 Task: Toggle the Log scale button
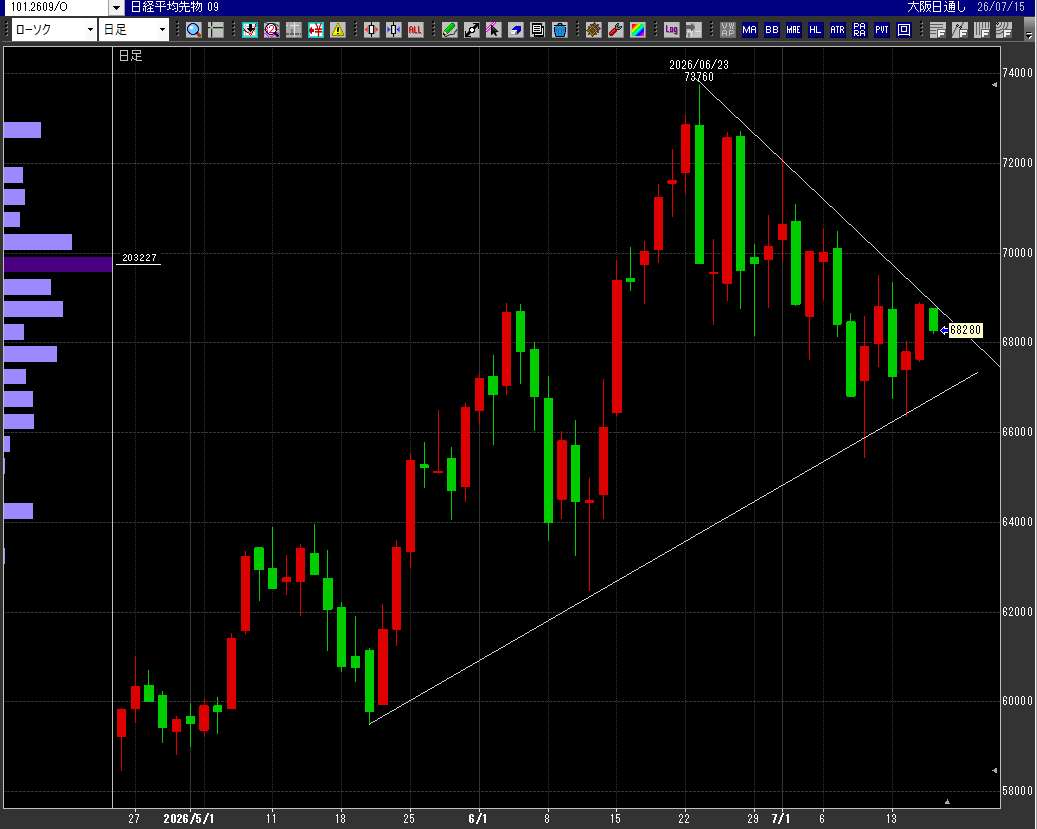click(671, 30)
